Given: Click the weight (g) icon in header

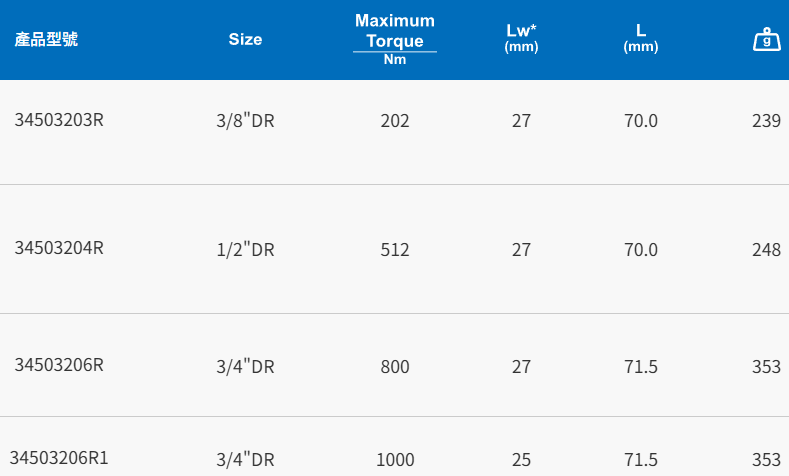Looking at the screenshot, I should pyautogui.click(x=766, y=40).
